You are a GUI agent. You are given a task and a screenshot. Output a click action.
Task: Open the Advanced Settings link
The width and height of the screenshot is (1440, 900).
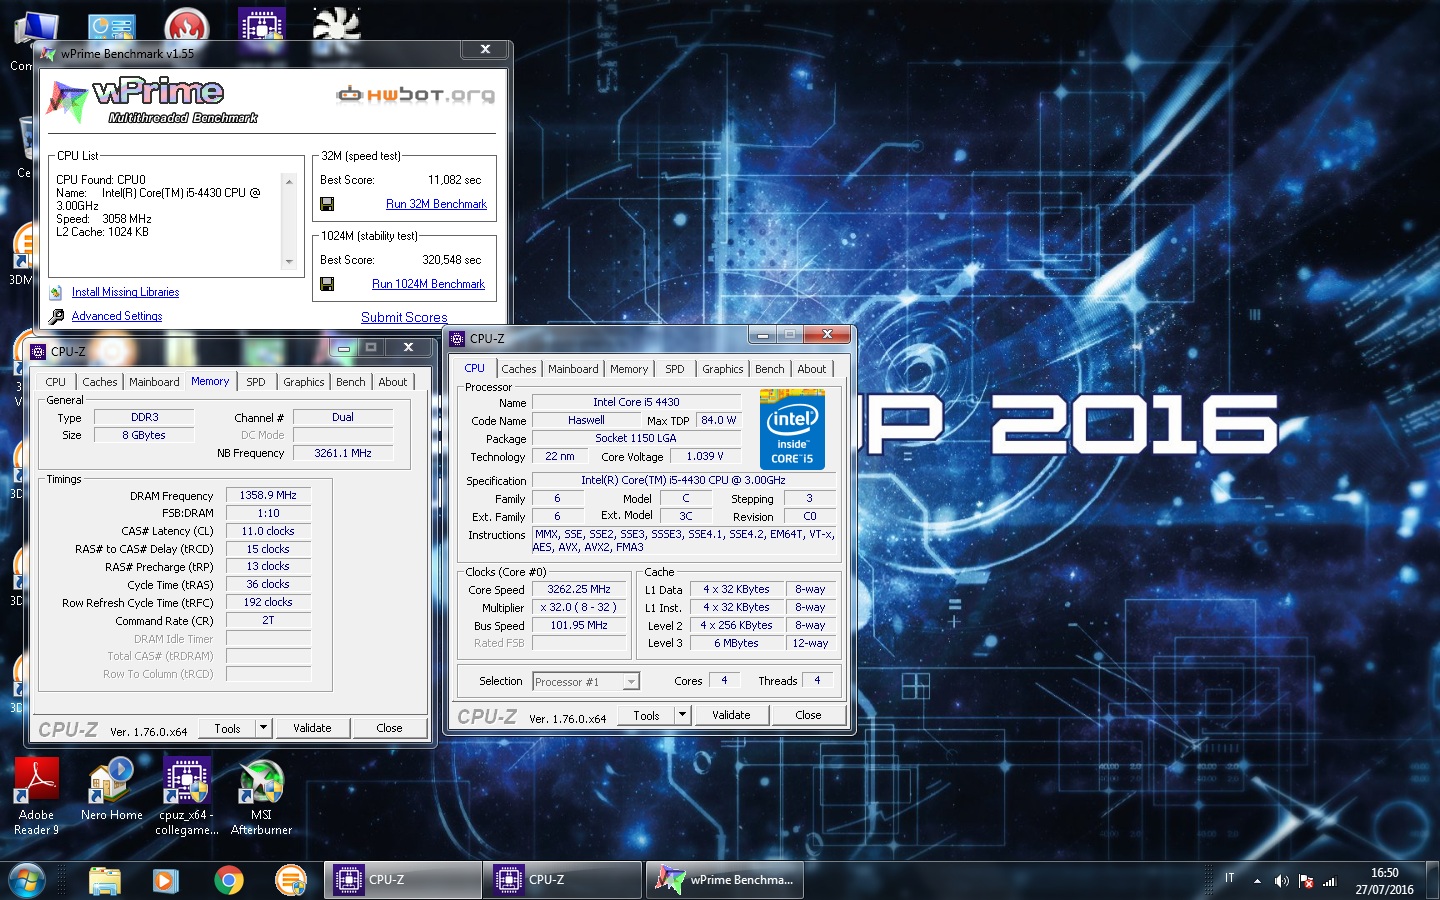tap(117, 316)
